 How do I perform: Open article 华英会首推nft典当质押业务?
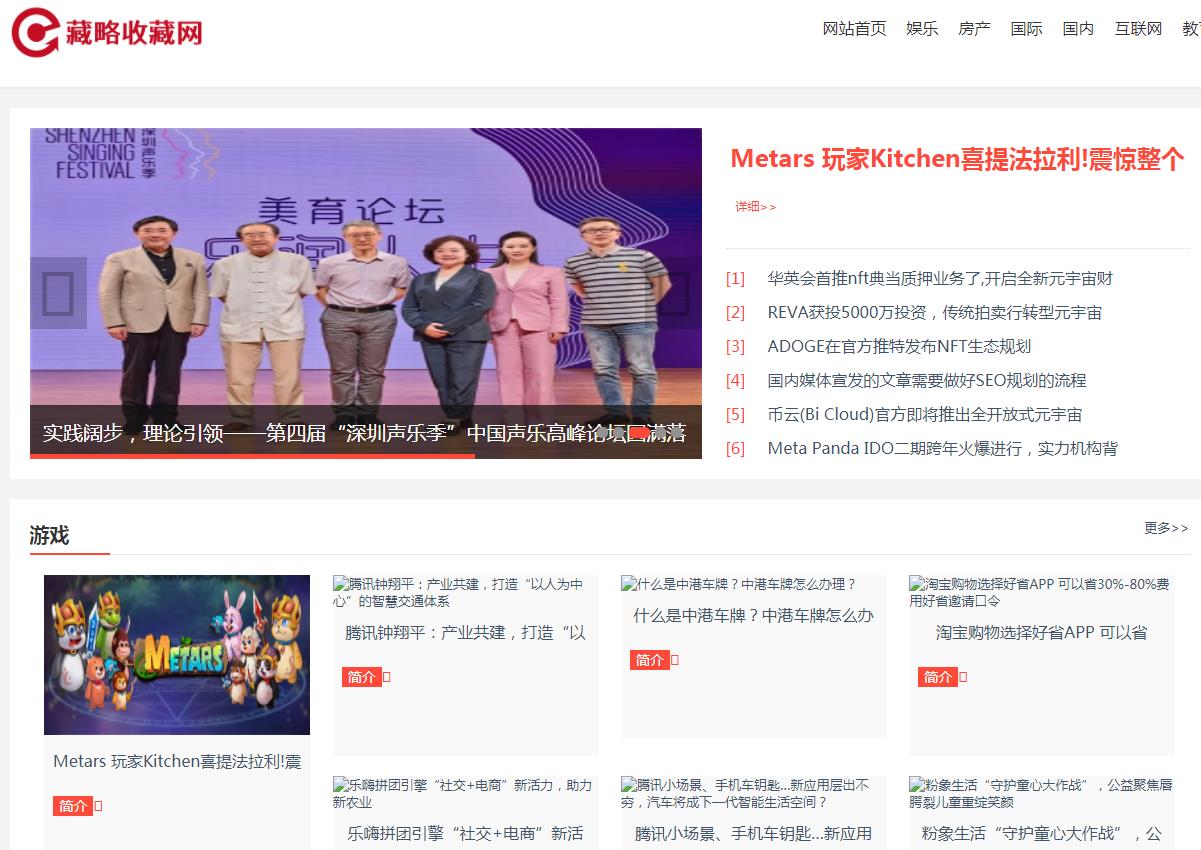coord(940,278)
